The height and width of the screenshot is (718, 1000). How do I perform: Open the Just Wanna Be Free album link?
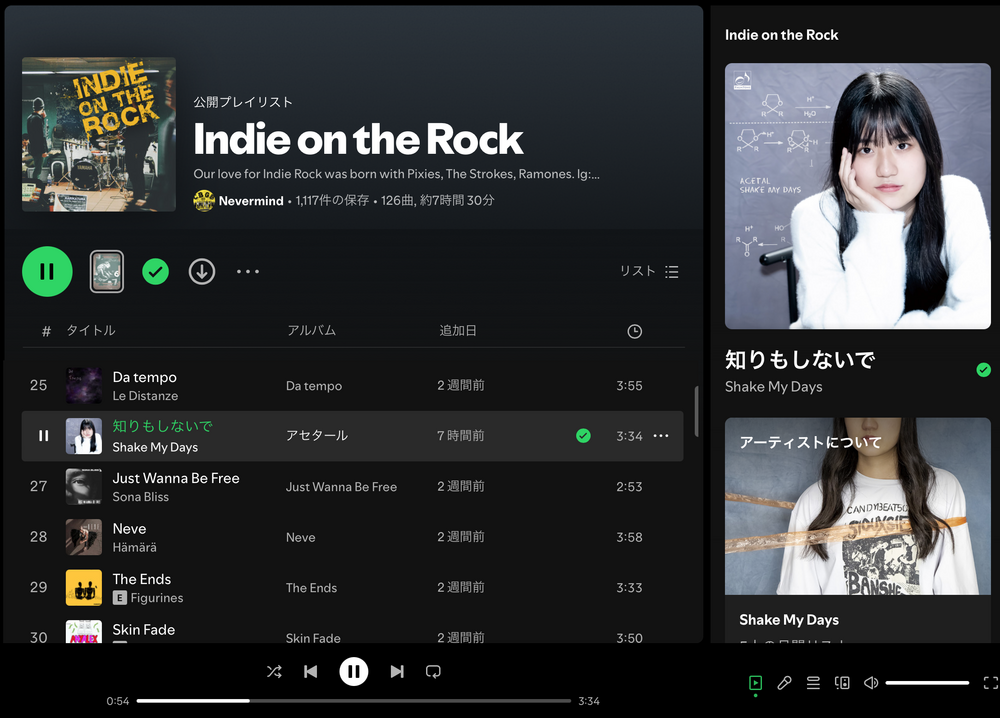(x=341, y=487)
